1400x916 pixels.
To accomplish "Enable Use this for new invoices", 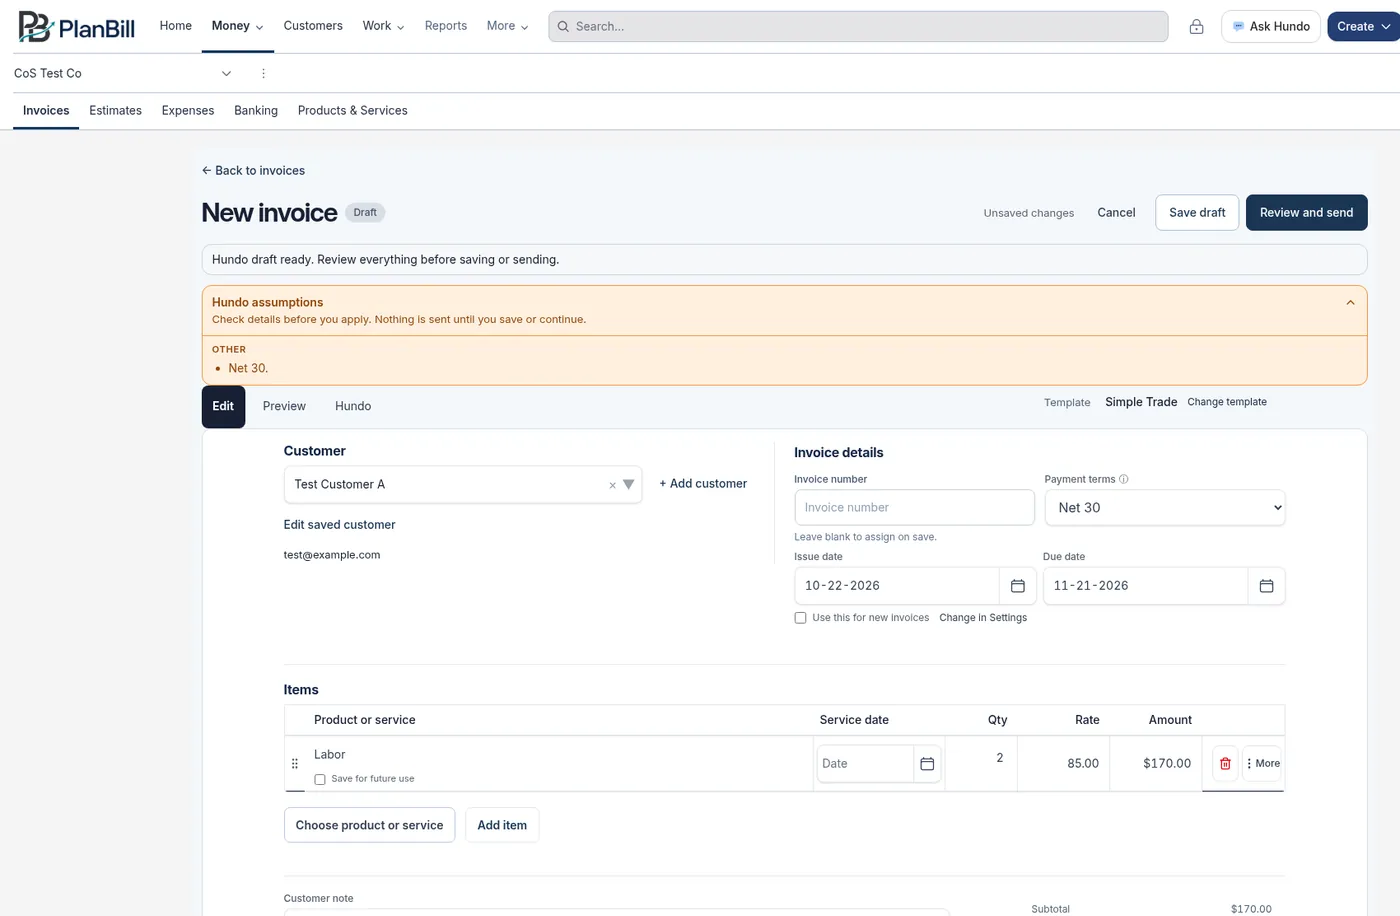I will (x=800, y=618).
